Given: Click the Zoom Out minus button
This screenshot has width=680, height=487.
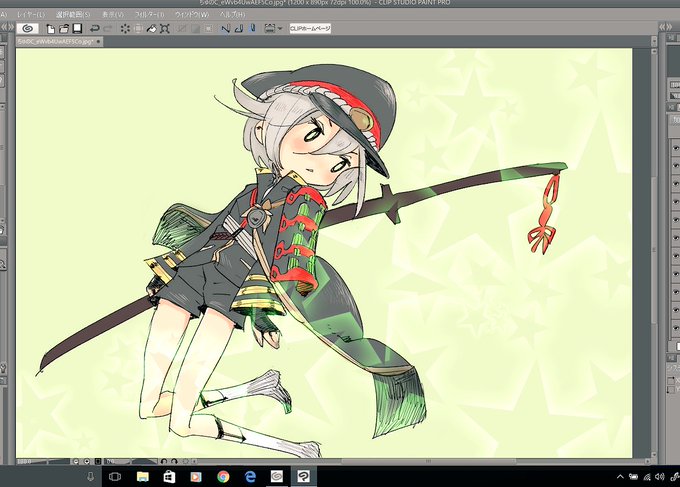Looking at the screenshot, I should (x=76, y=462).
